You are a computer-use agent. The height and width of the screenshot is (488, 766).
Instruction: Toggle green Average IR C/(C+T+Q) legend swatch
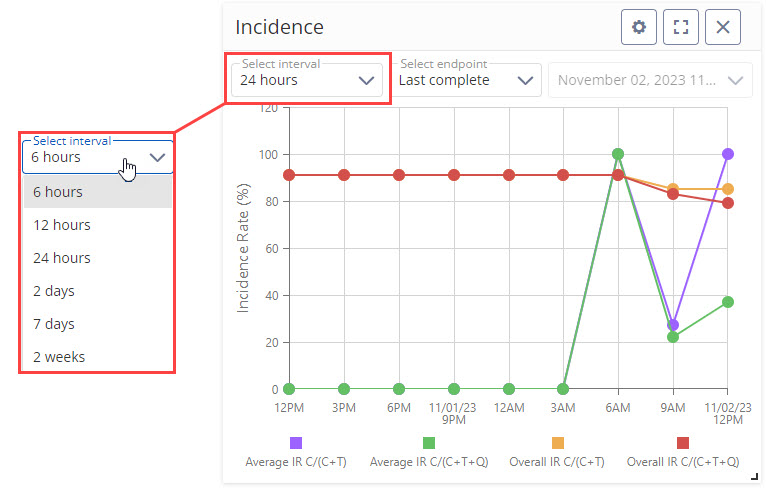(428, 443)
